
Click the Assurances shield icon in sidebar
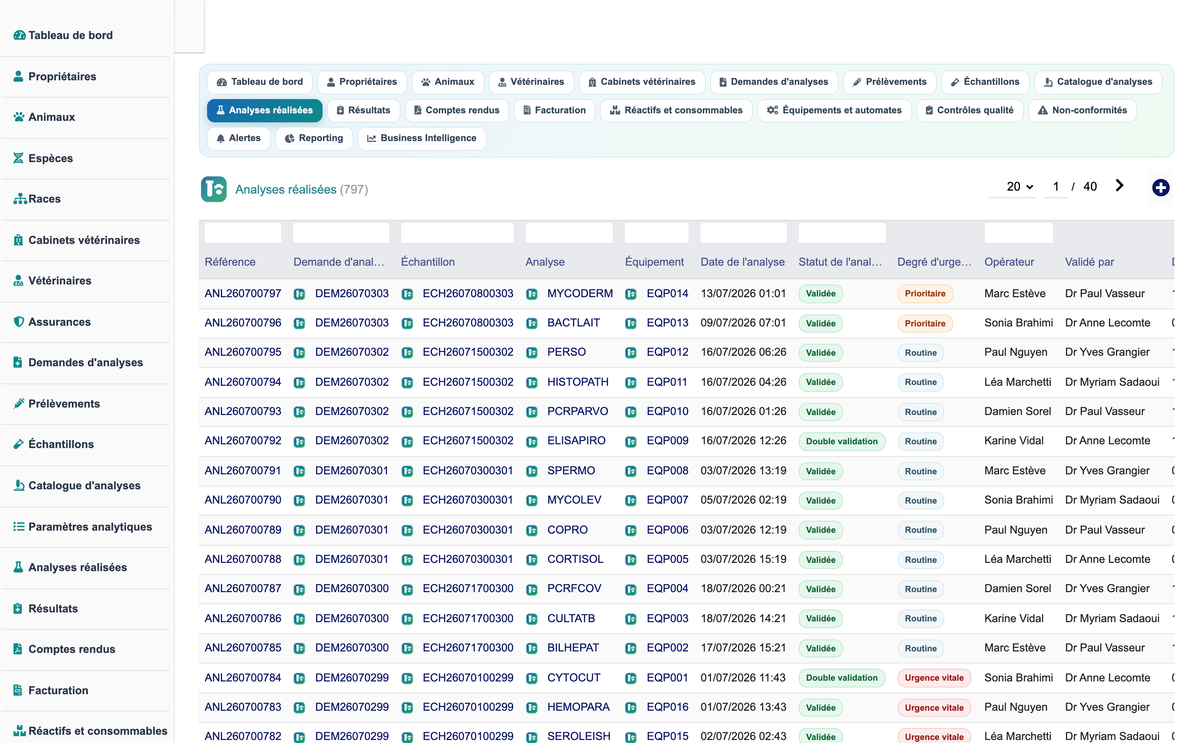point(19,322)
